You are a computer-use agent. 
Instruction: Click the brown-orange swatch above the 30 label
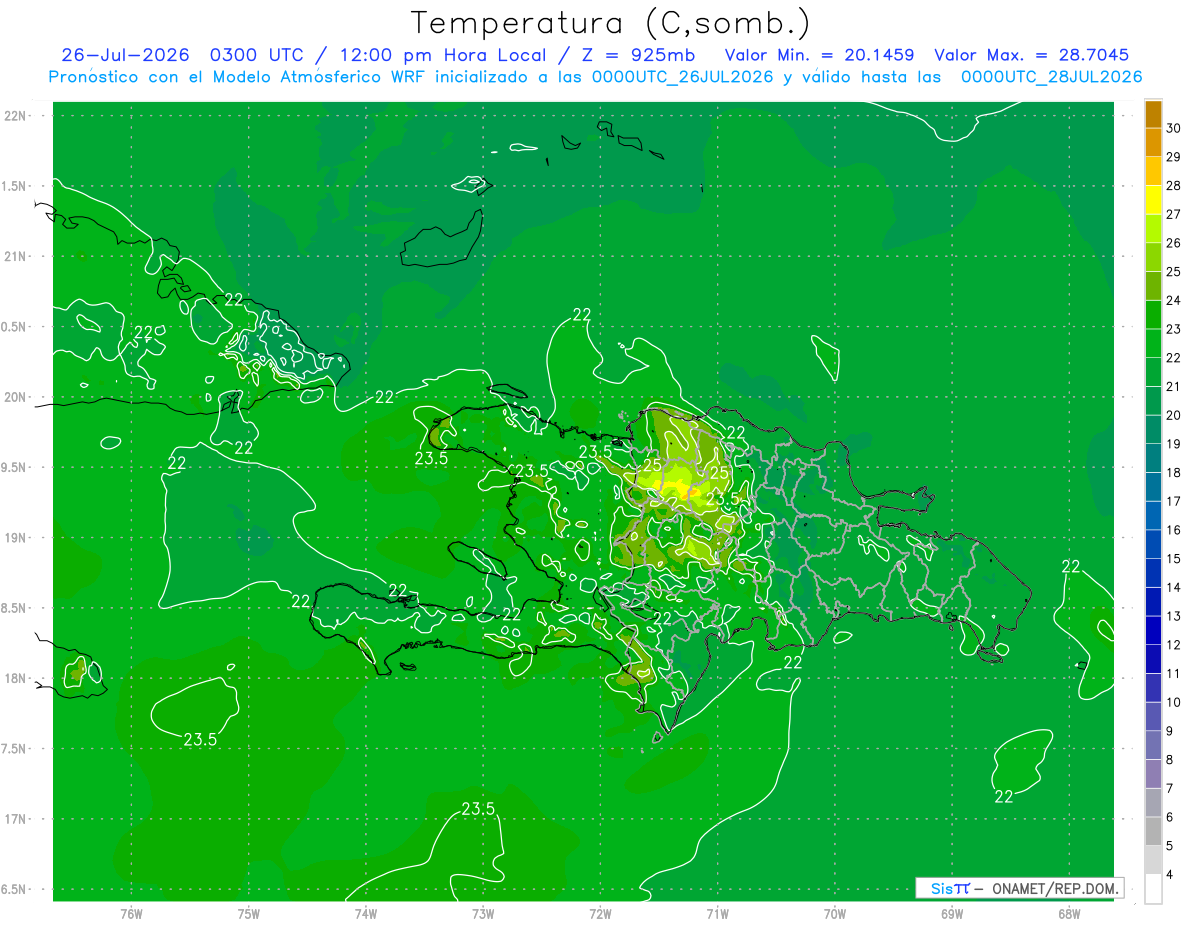[1153, 114]
